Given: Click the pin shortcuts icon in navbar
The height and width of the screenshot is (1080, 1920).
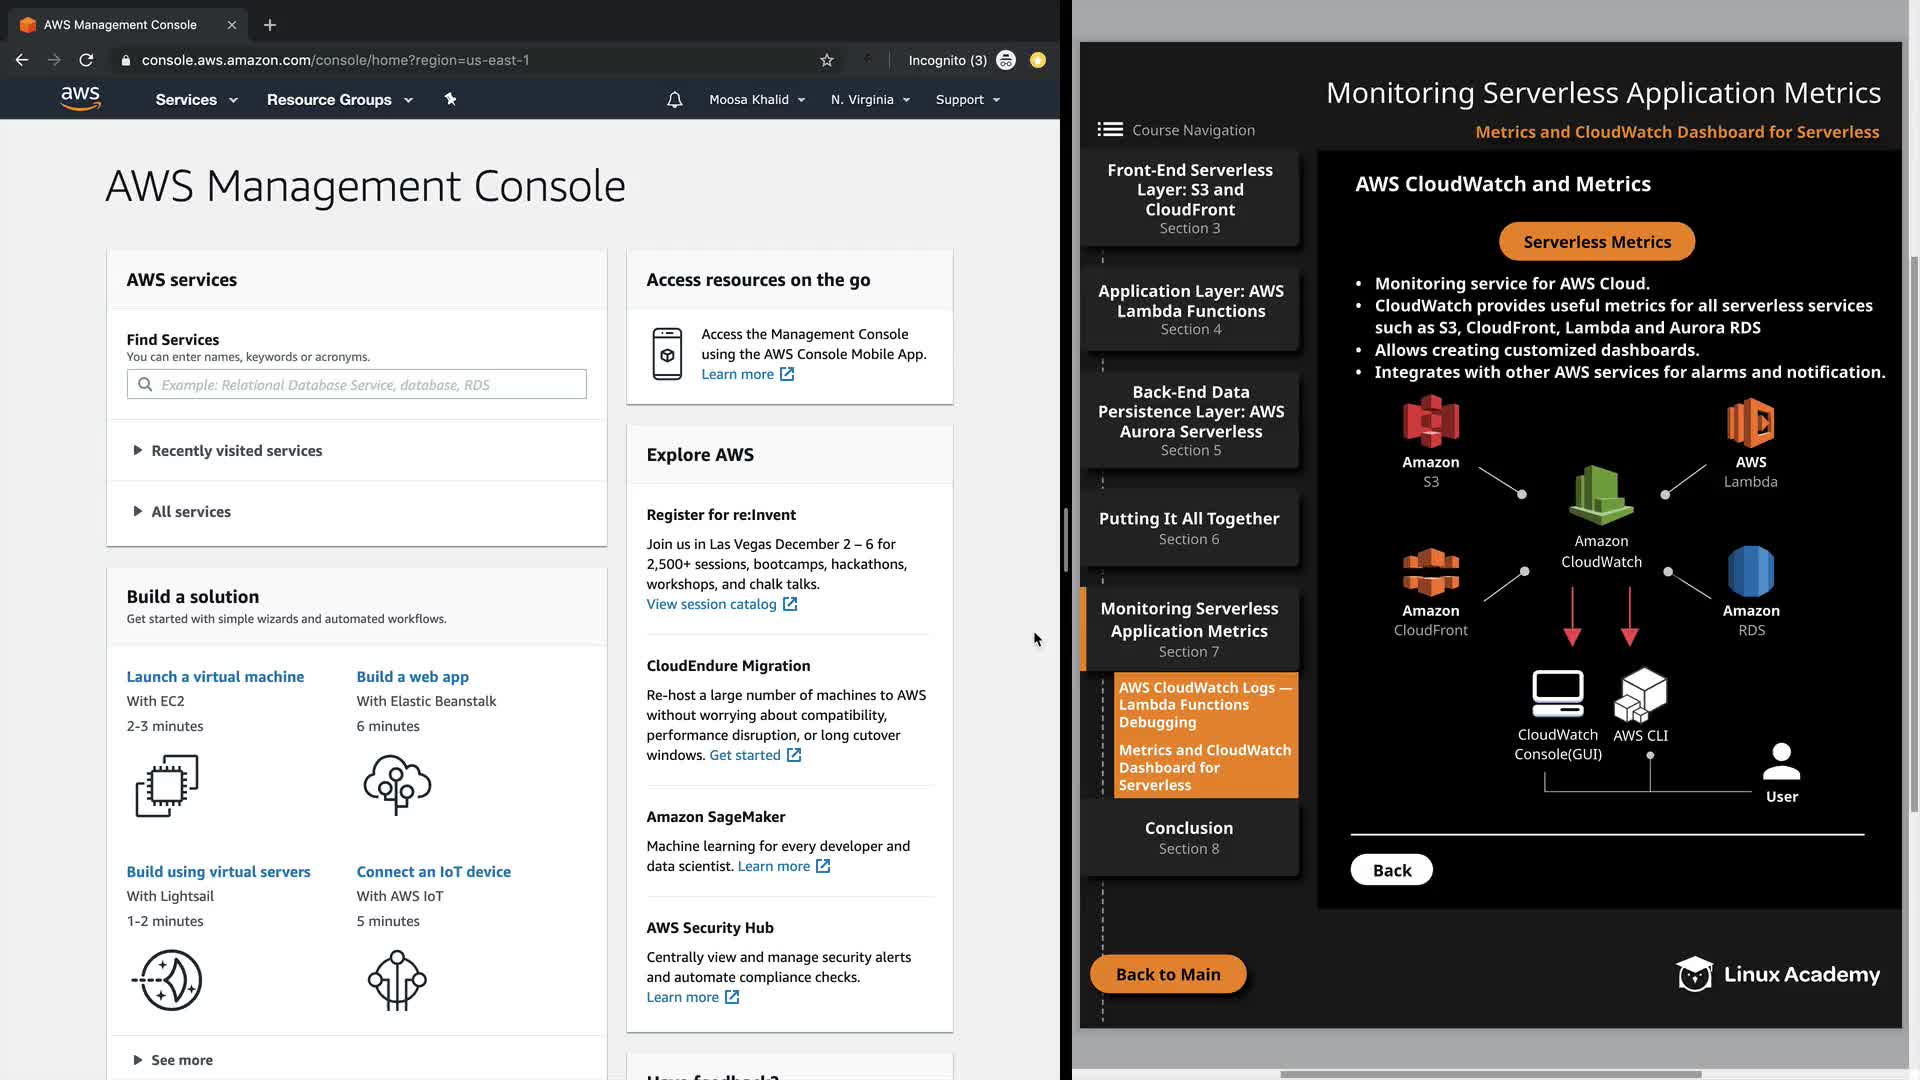Looking at the screenshot, I should point(450,99).
